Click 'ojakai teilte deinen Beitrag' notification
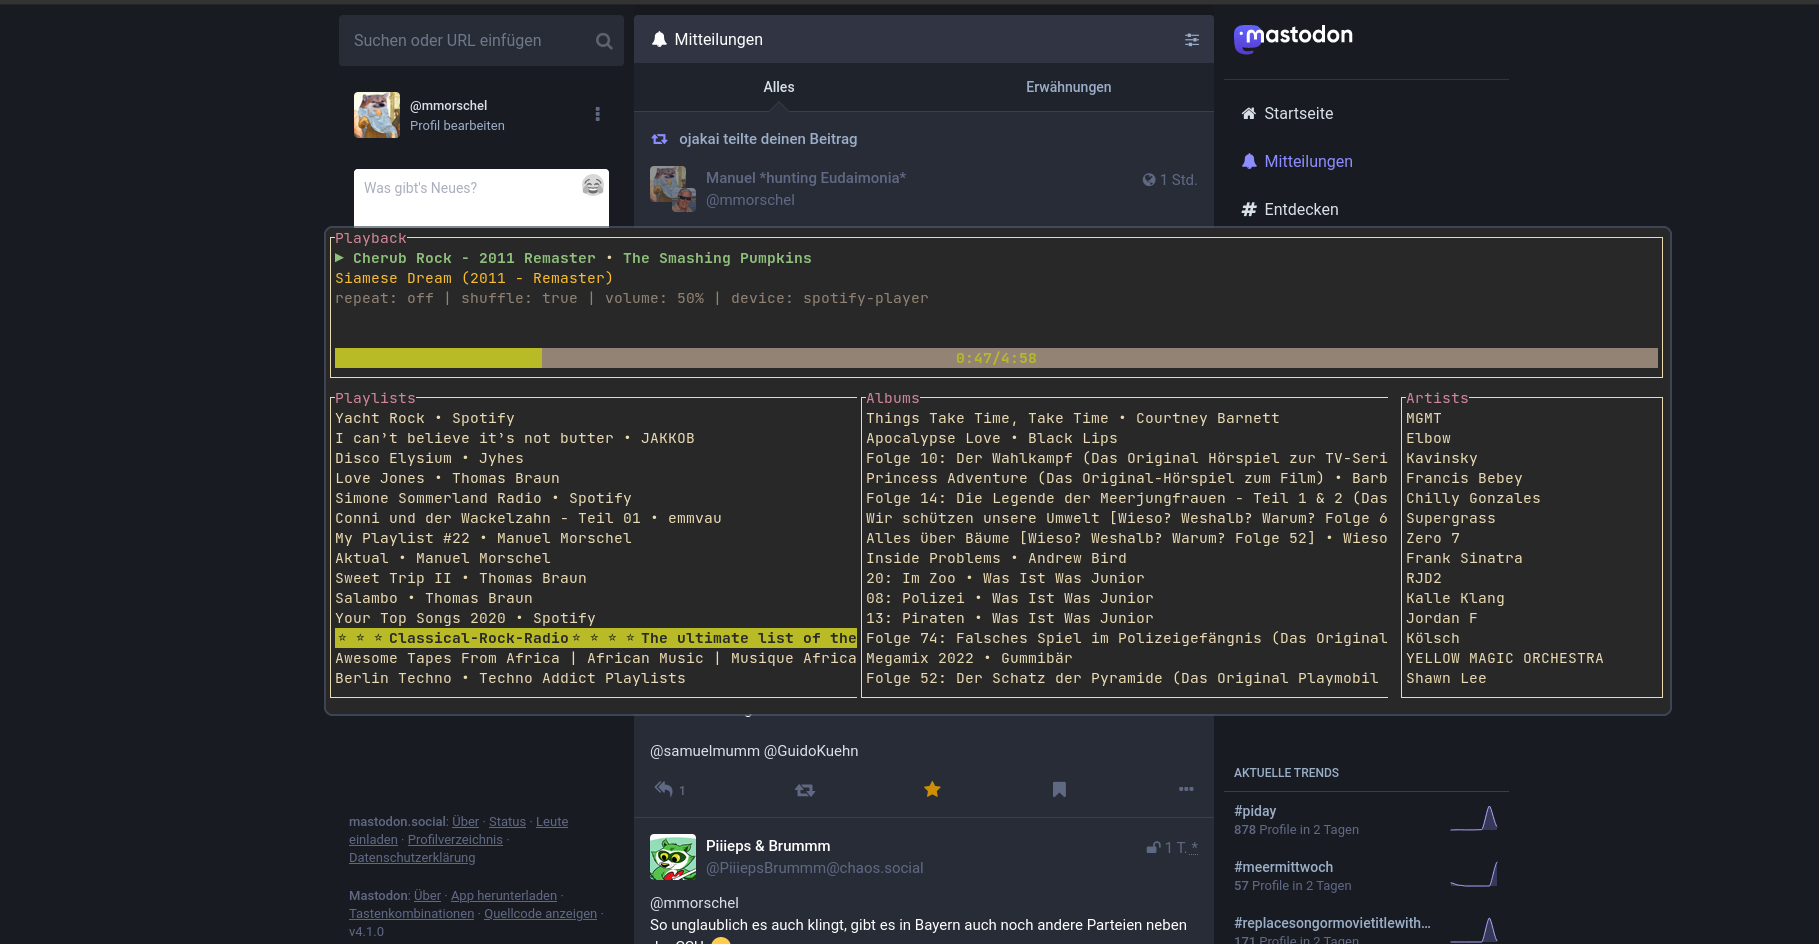The width and height of the screenshot is (1819, 944). [x=768, y=139]
